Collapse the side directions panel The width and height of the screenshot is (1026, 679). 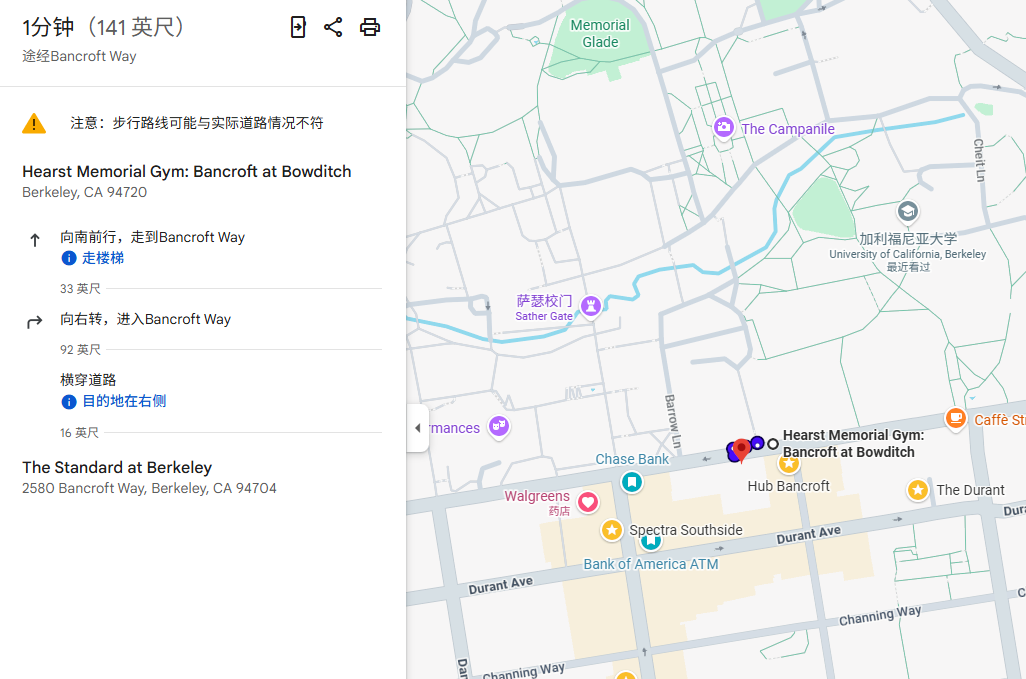418,428
